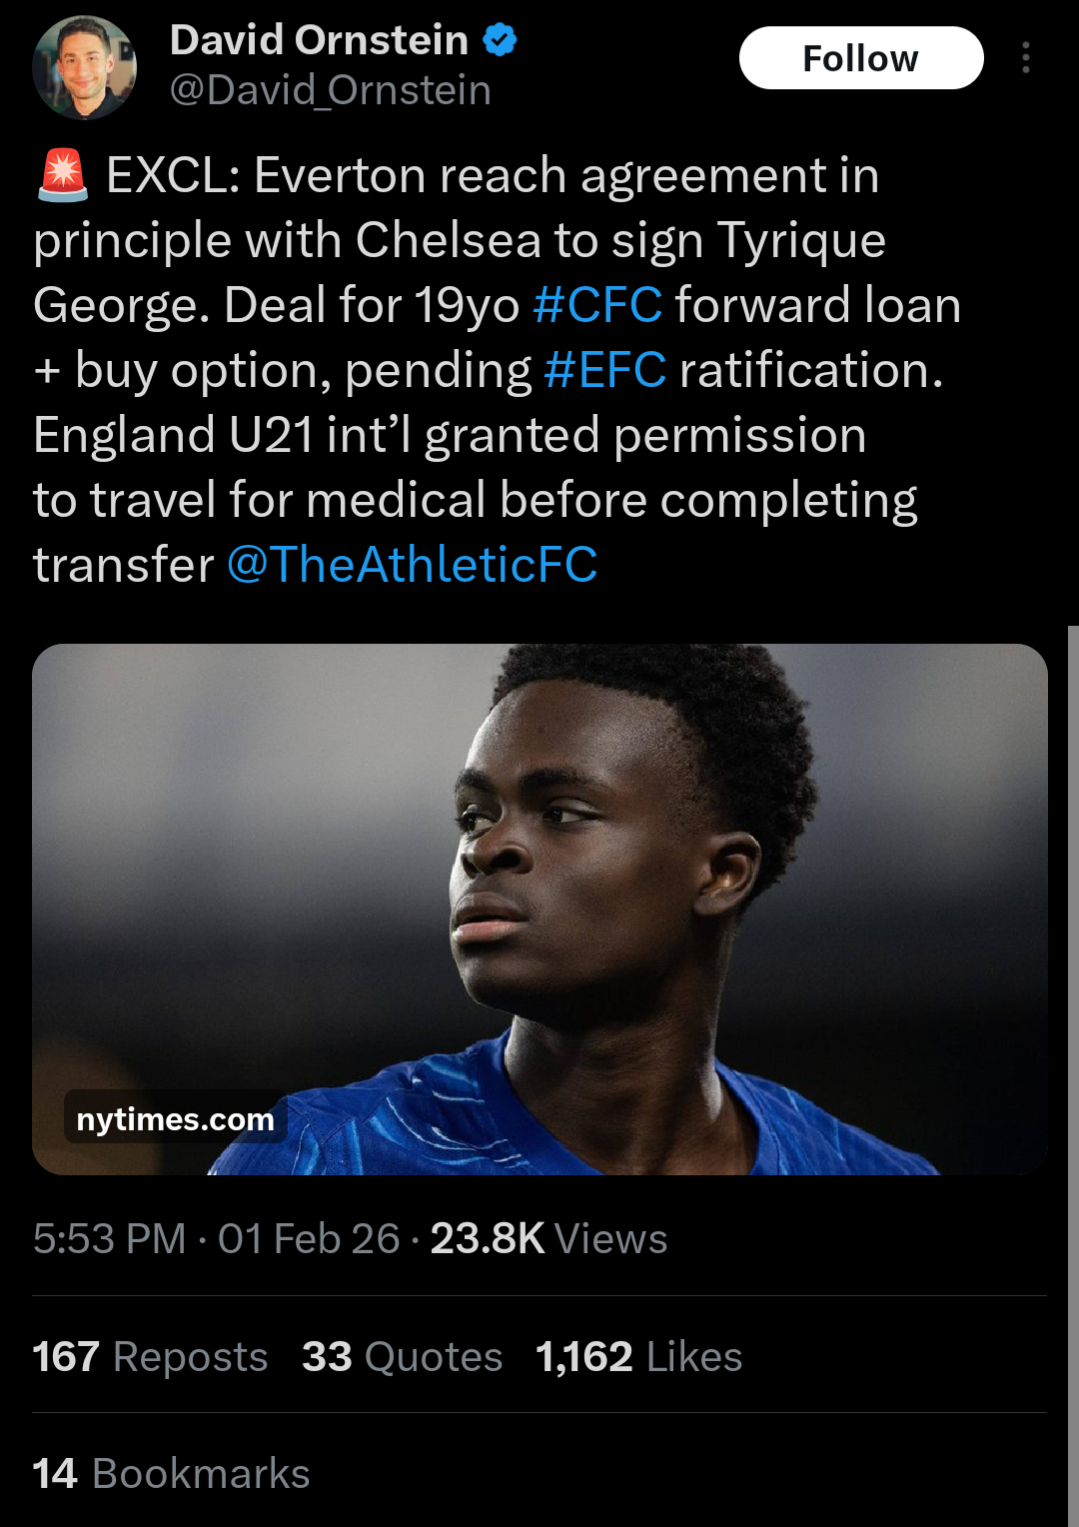Show the 1,162 Likes list

point(638,1357)
